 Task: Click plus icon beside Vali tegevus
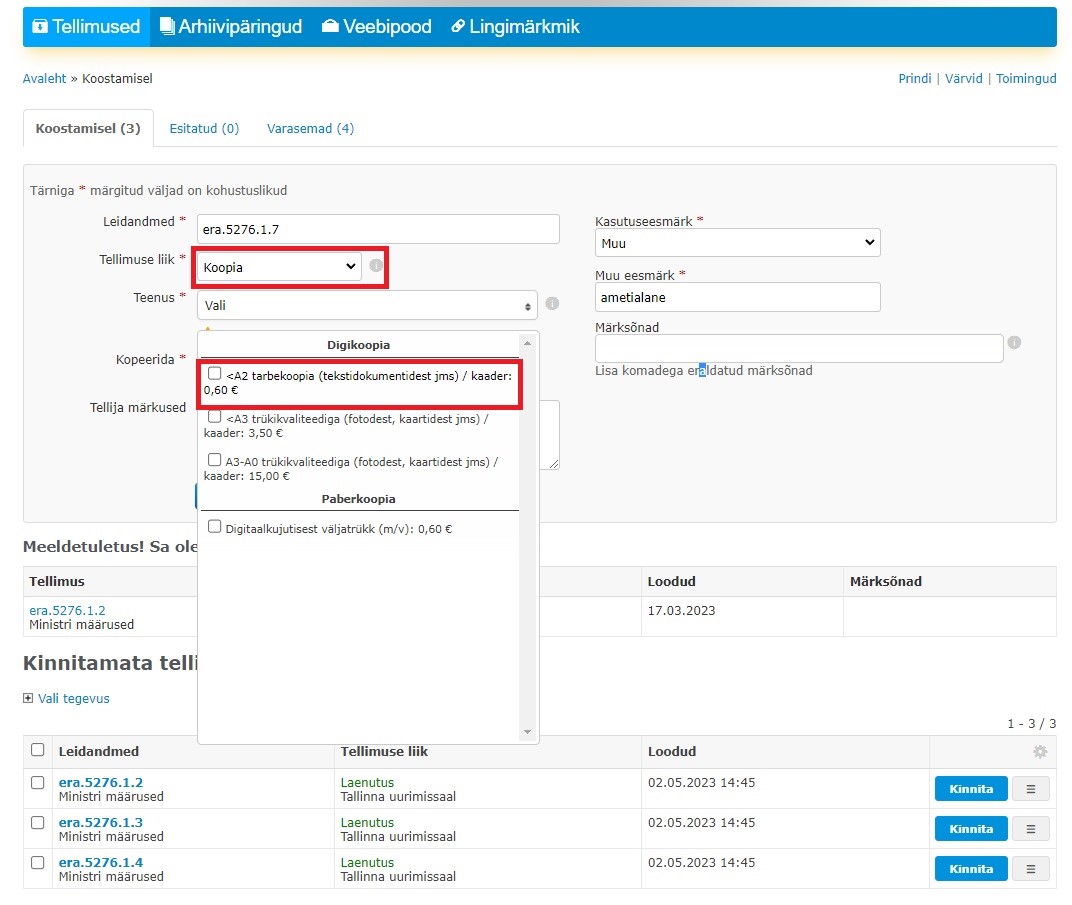tap(28, 699)
